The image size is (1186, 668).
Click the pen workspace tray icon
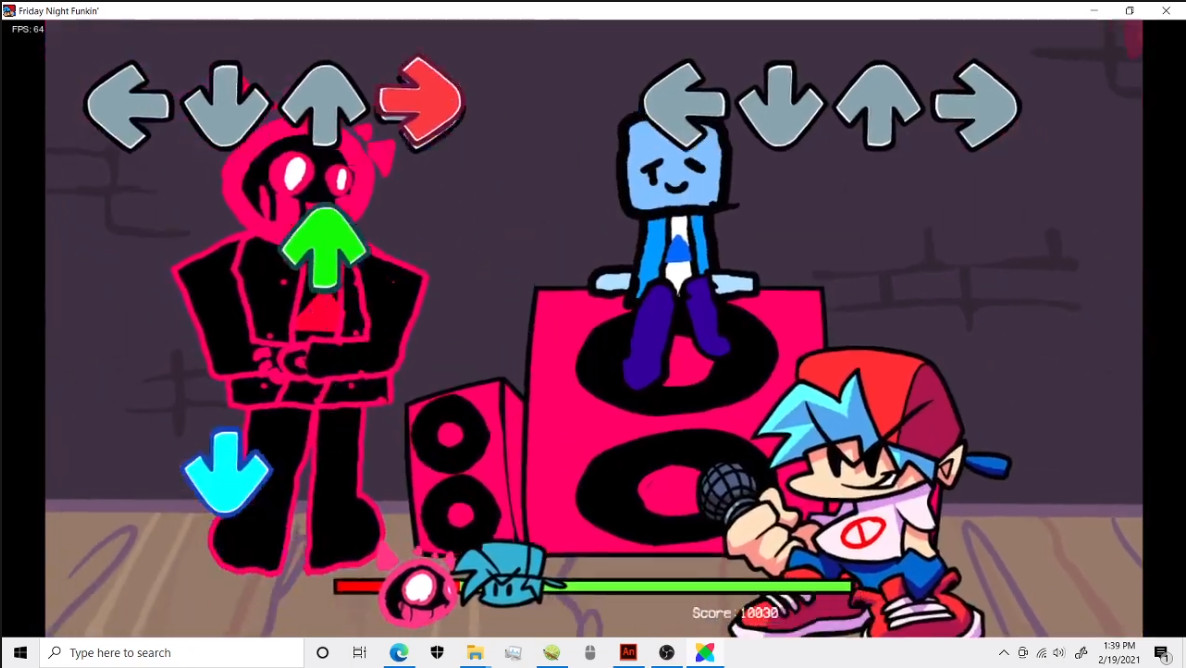coord(1082,652)
